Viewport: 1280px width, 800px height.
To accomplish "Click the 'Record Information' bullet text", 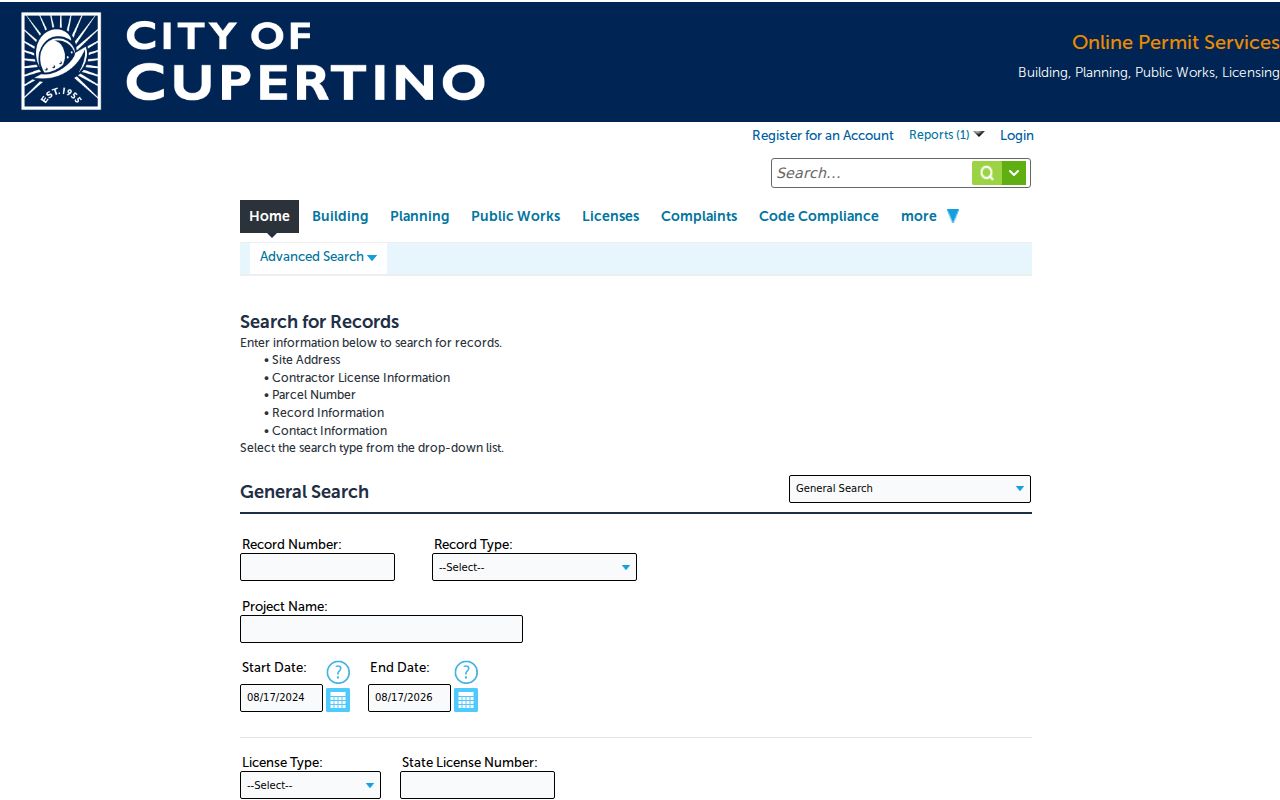I will point(328,413).
